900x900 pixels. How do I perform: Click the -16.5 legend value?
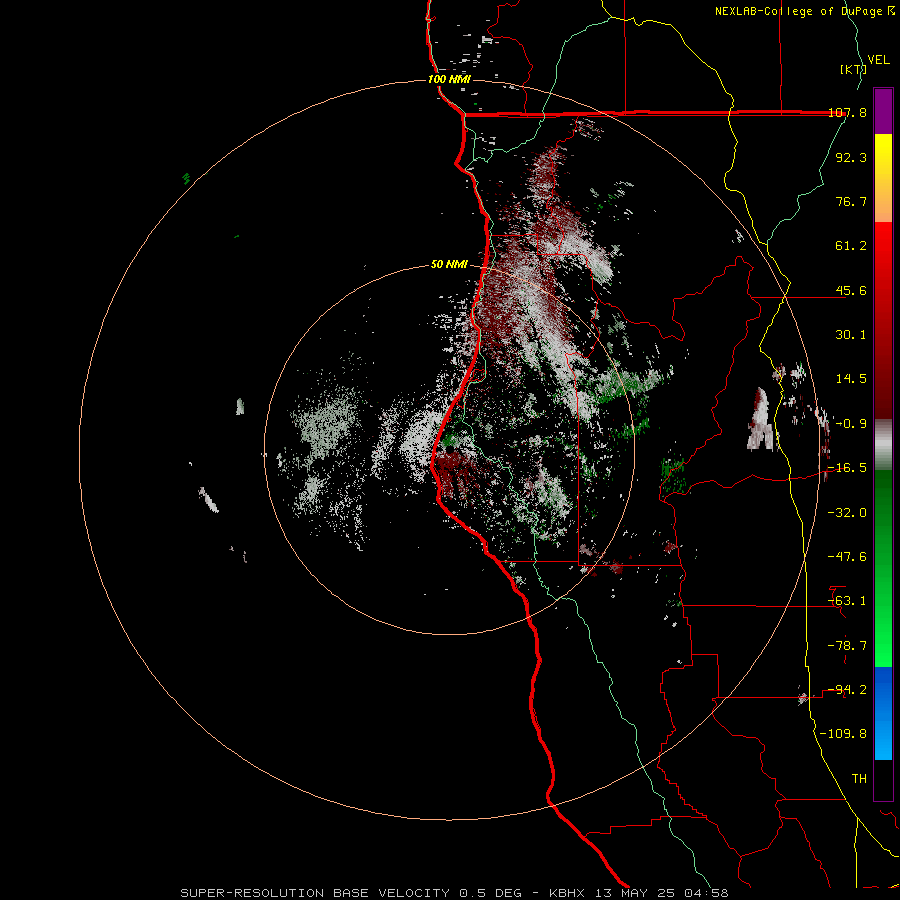[847, 468]
